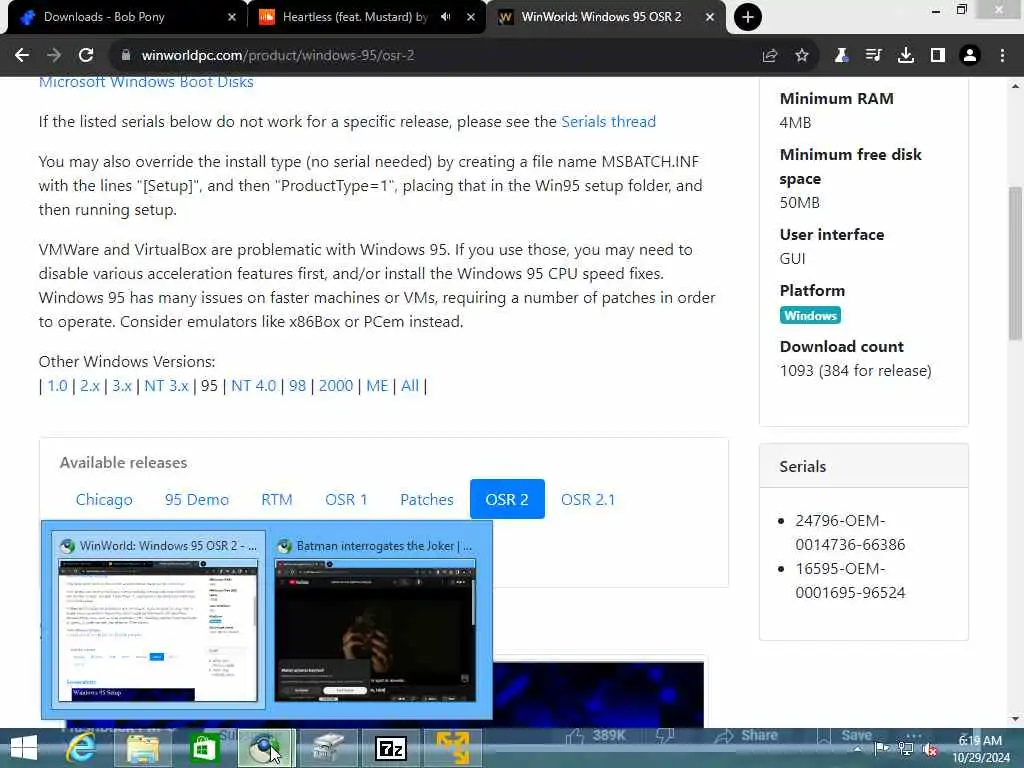Open the yellow arrows app on the taskbar

point(453,748)
